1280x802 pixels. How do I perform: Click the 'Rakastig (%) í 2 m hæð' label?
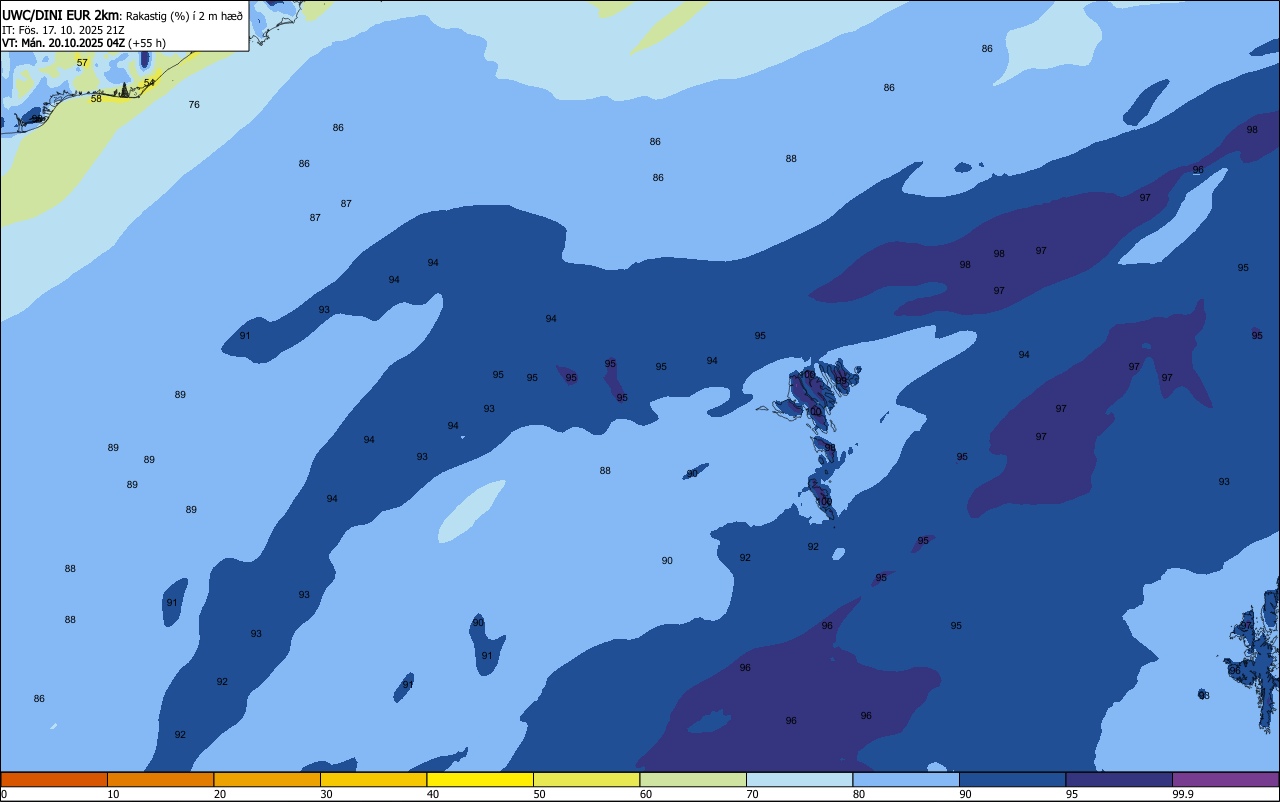[x=184, y=15]
